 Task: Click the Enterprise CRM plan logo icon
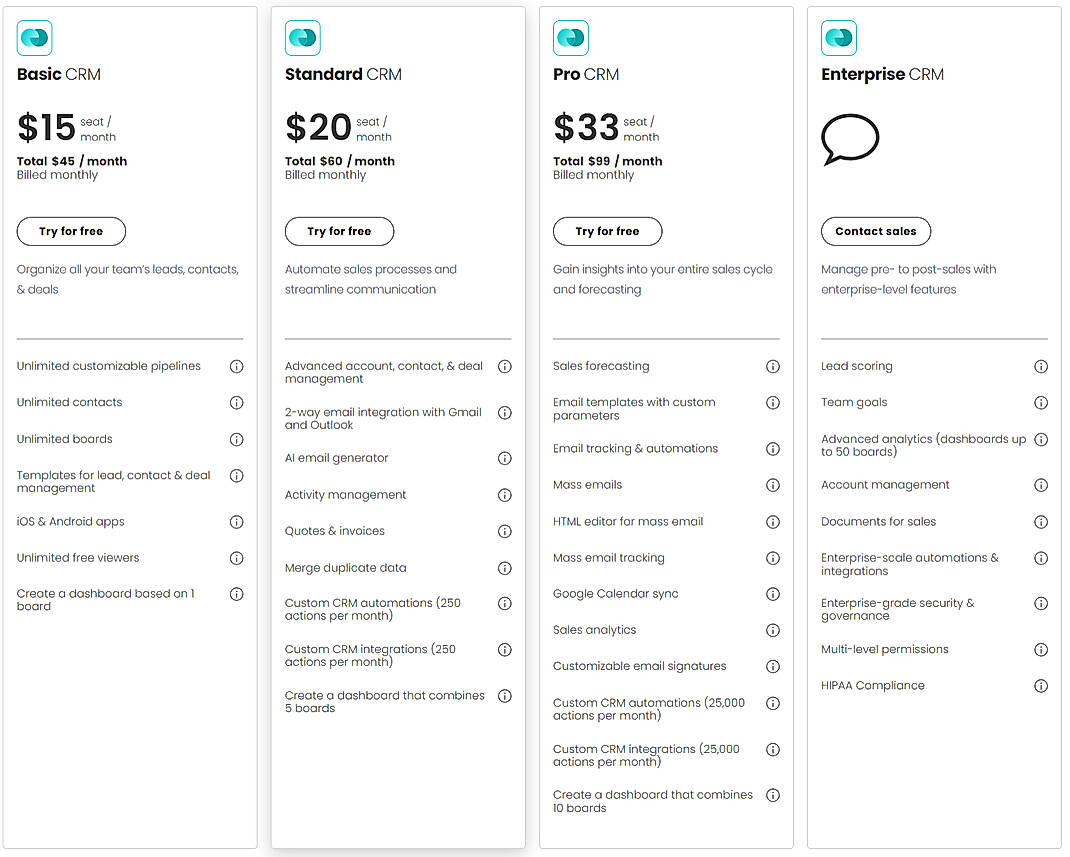point(838,37)
